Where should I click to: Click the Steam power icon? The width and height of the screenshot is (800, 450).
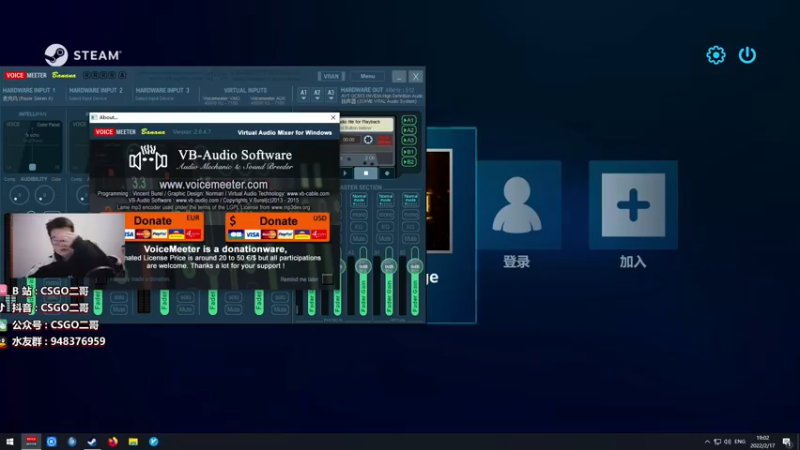coord(747,55)
